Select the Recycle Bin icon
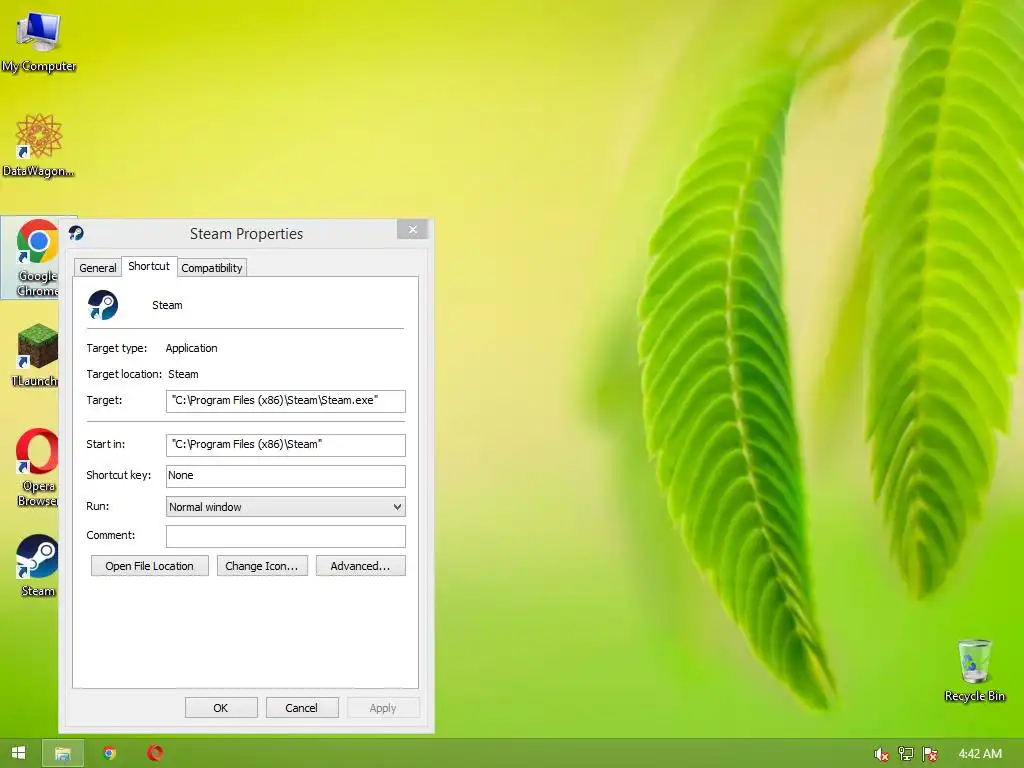The width and height of the screenshot is (1024, 768). pyautogui.click(x=974, y=670)
